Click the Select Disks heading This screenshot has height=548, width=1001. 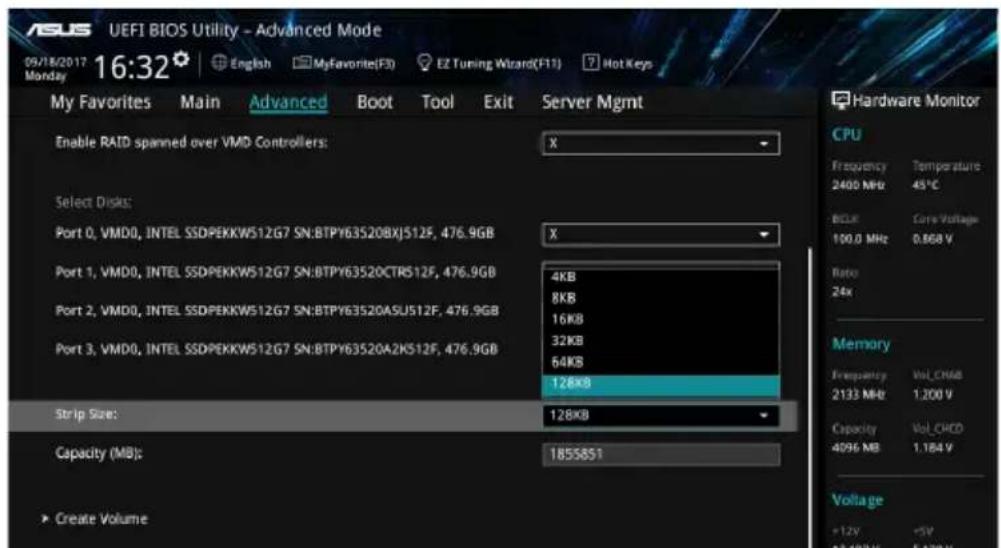[x=93, y=202]
